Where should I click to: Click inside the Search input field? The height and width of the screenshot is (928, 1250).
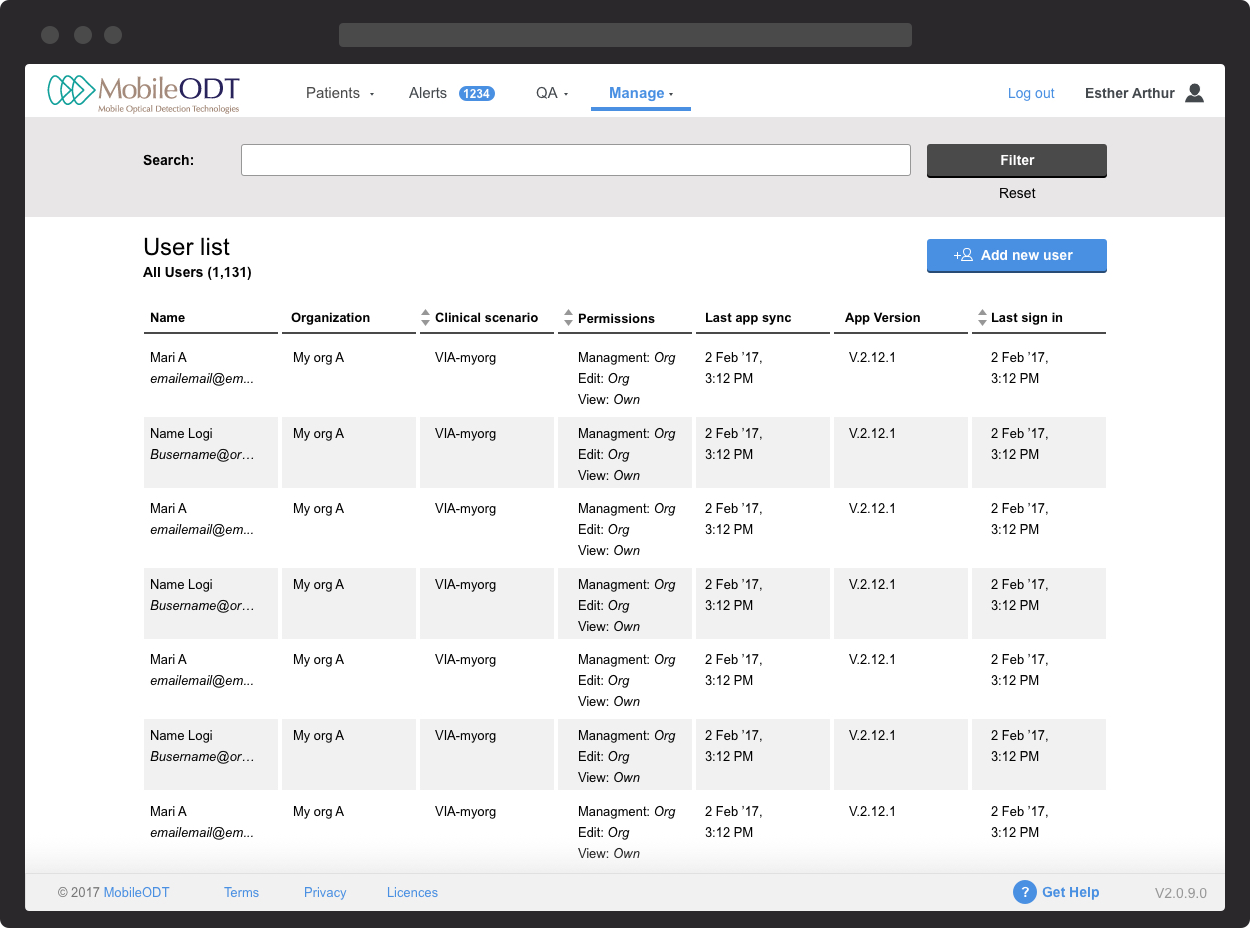tap(575, 159)
